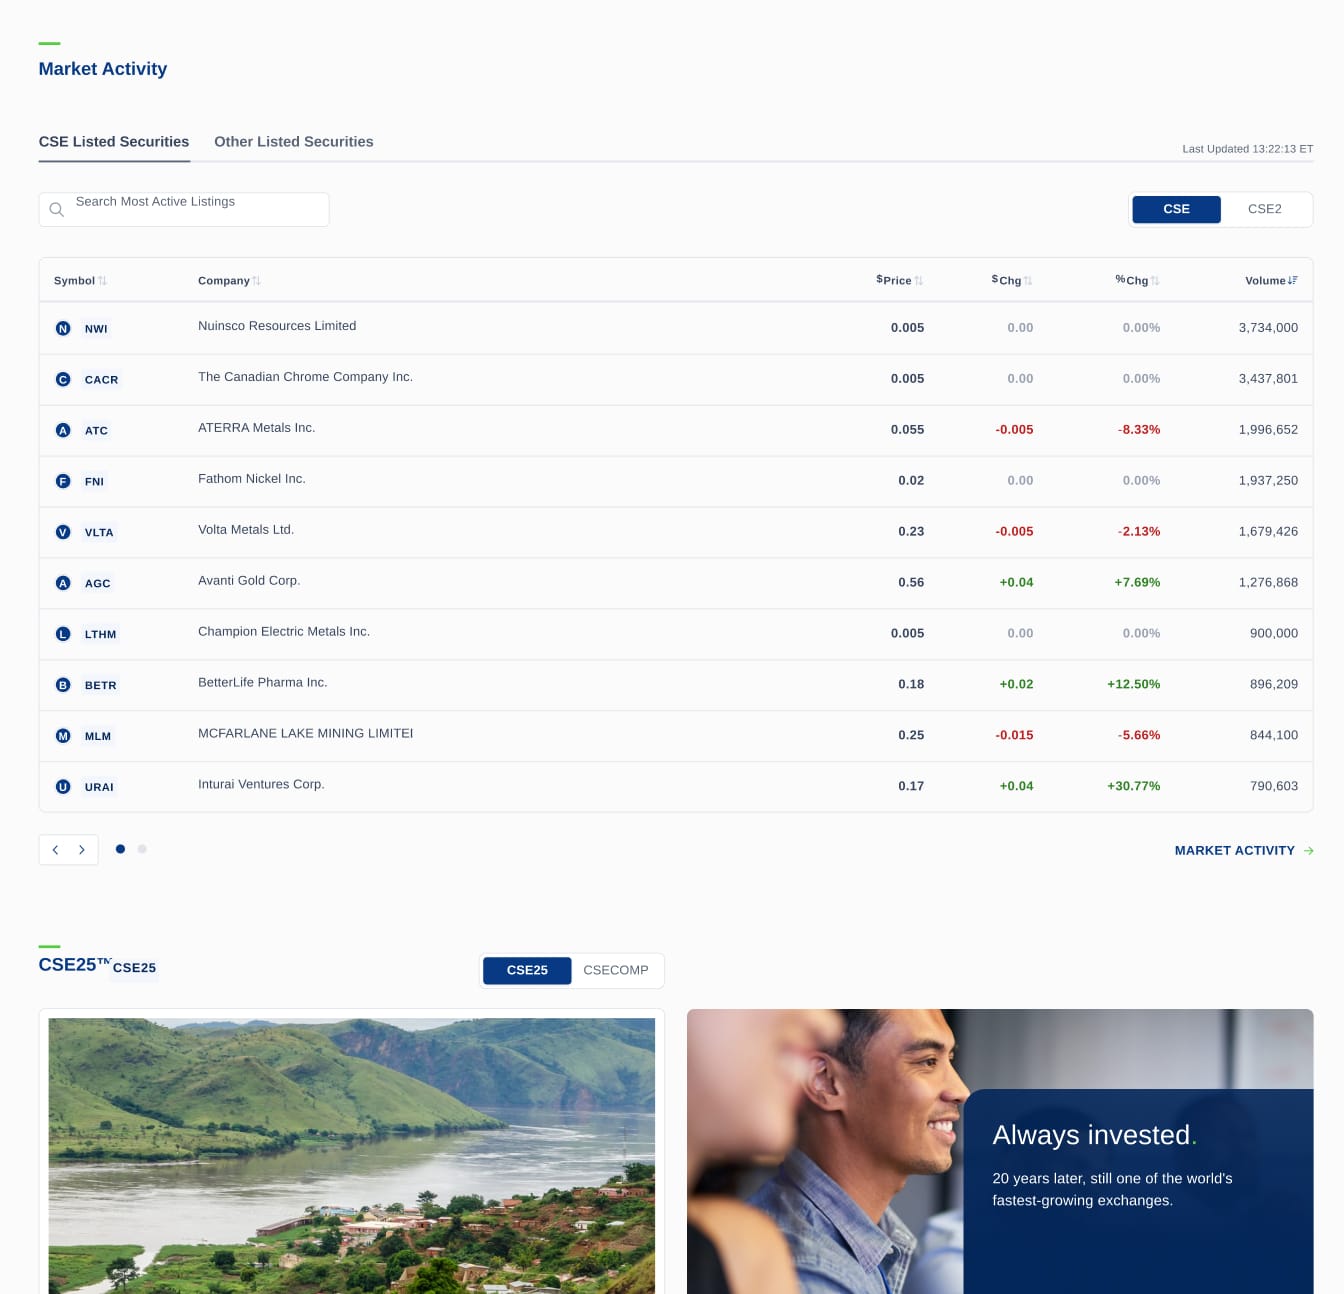
Task: Open VLTA symbol link
Action: click(99, 533)
